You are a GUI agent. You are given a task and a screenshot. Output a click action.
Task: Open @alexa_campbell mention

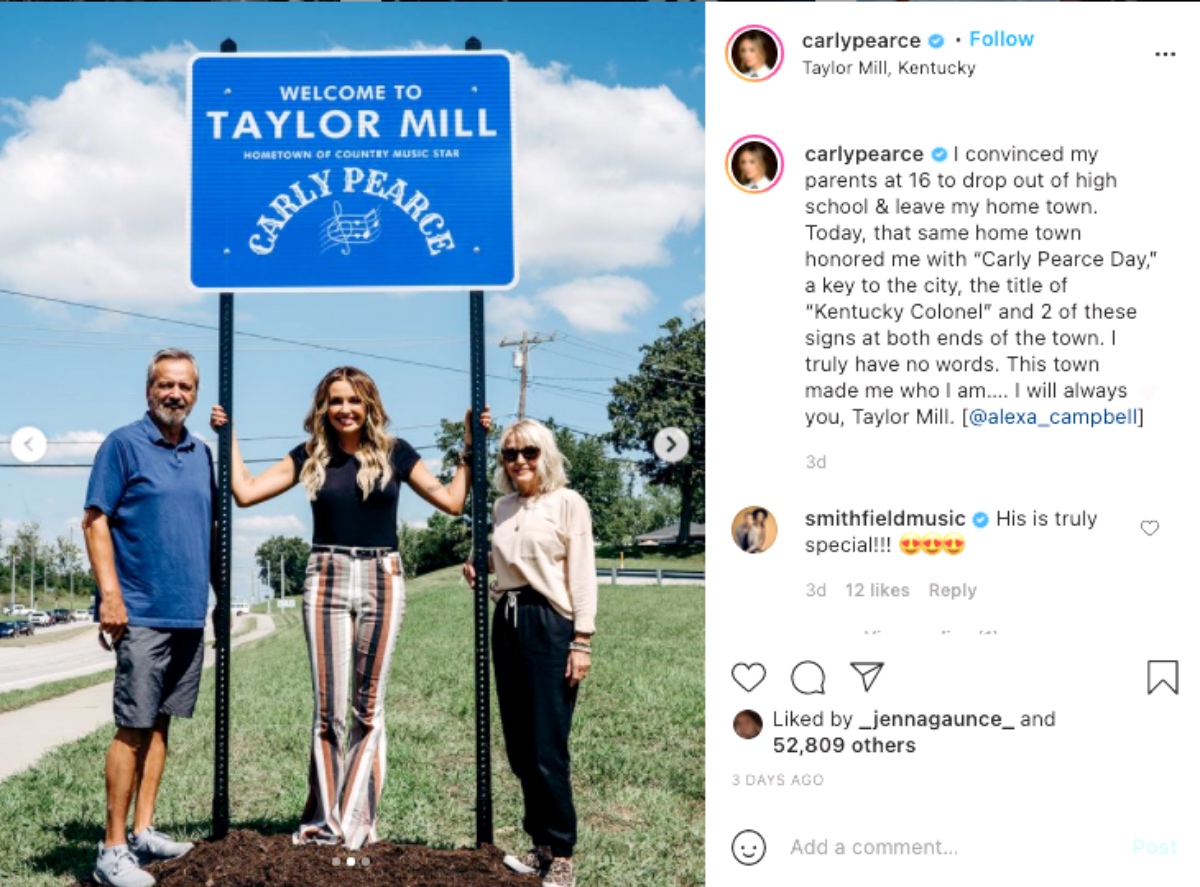click(1053, 417)
